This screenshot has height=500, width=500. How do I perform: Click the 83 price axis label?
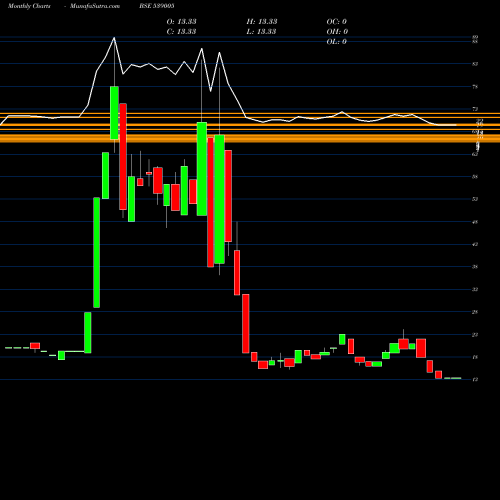(x=475, y=64)
